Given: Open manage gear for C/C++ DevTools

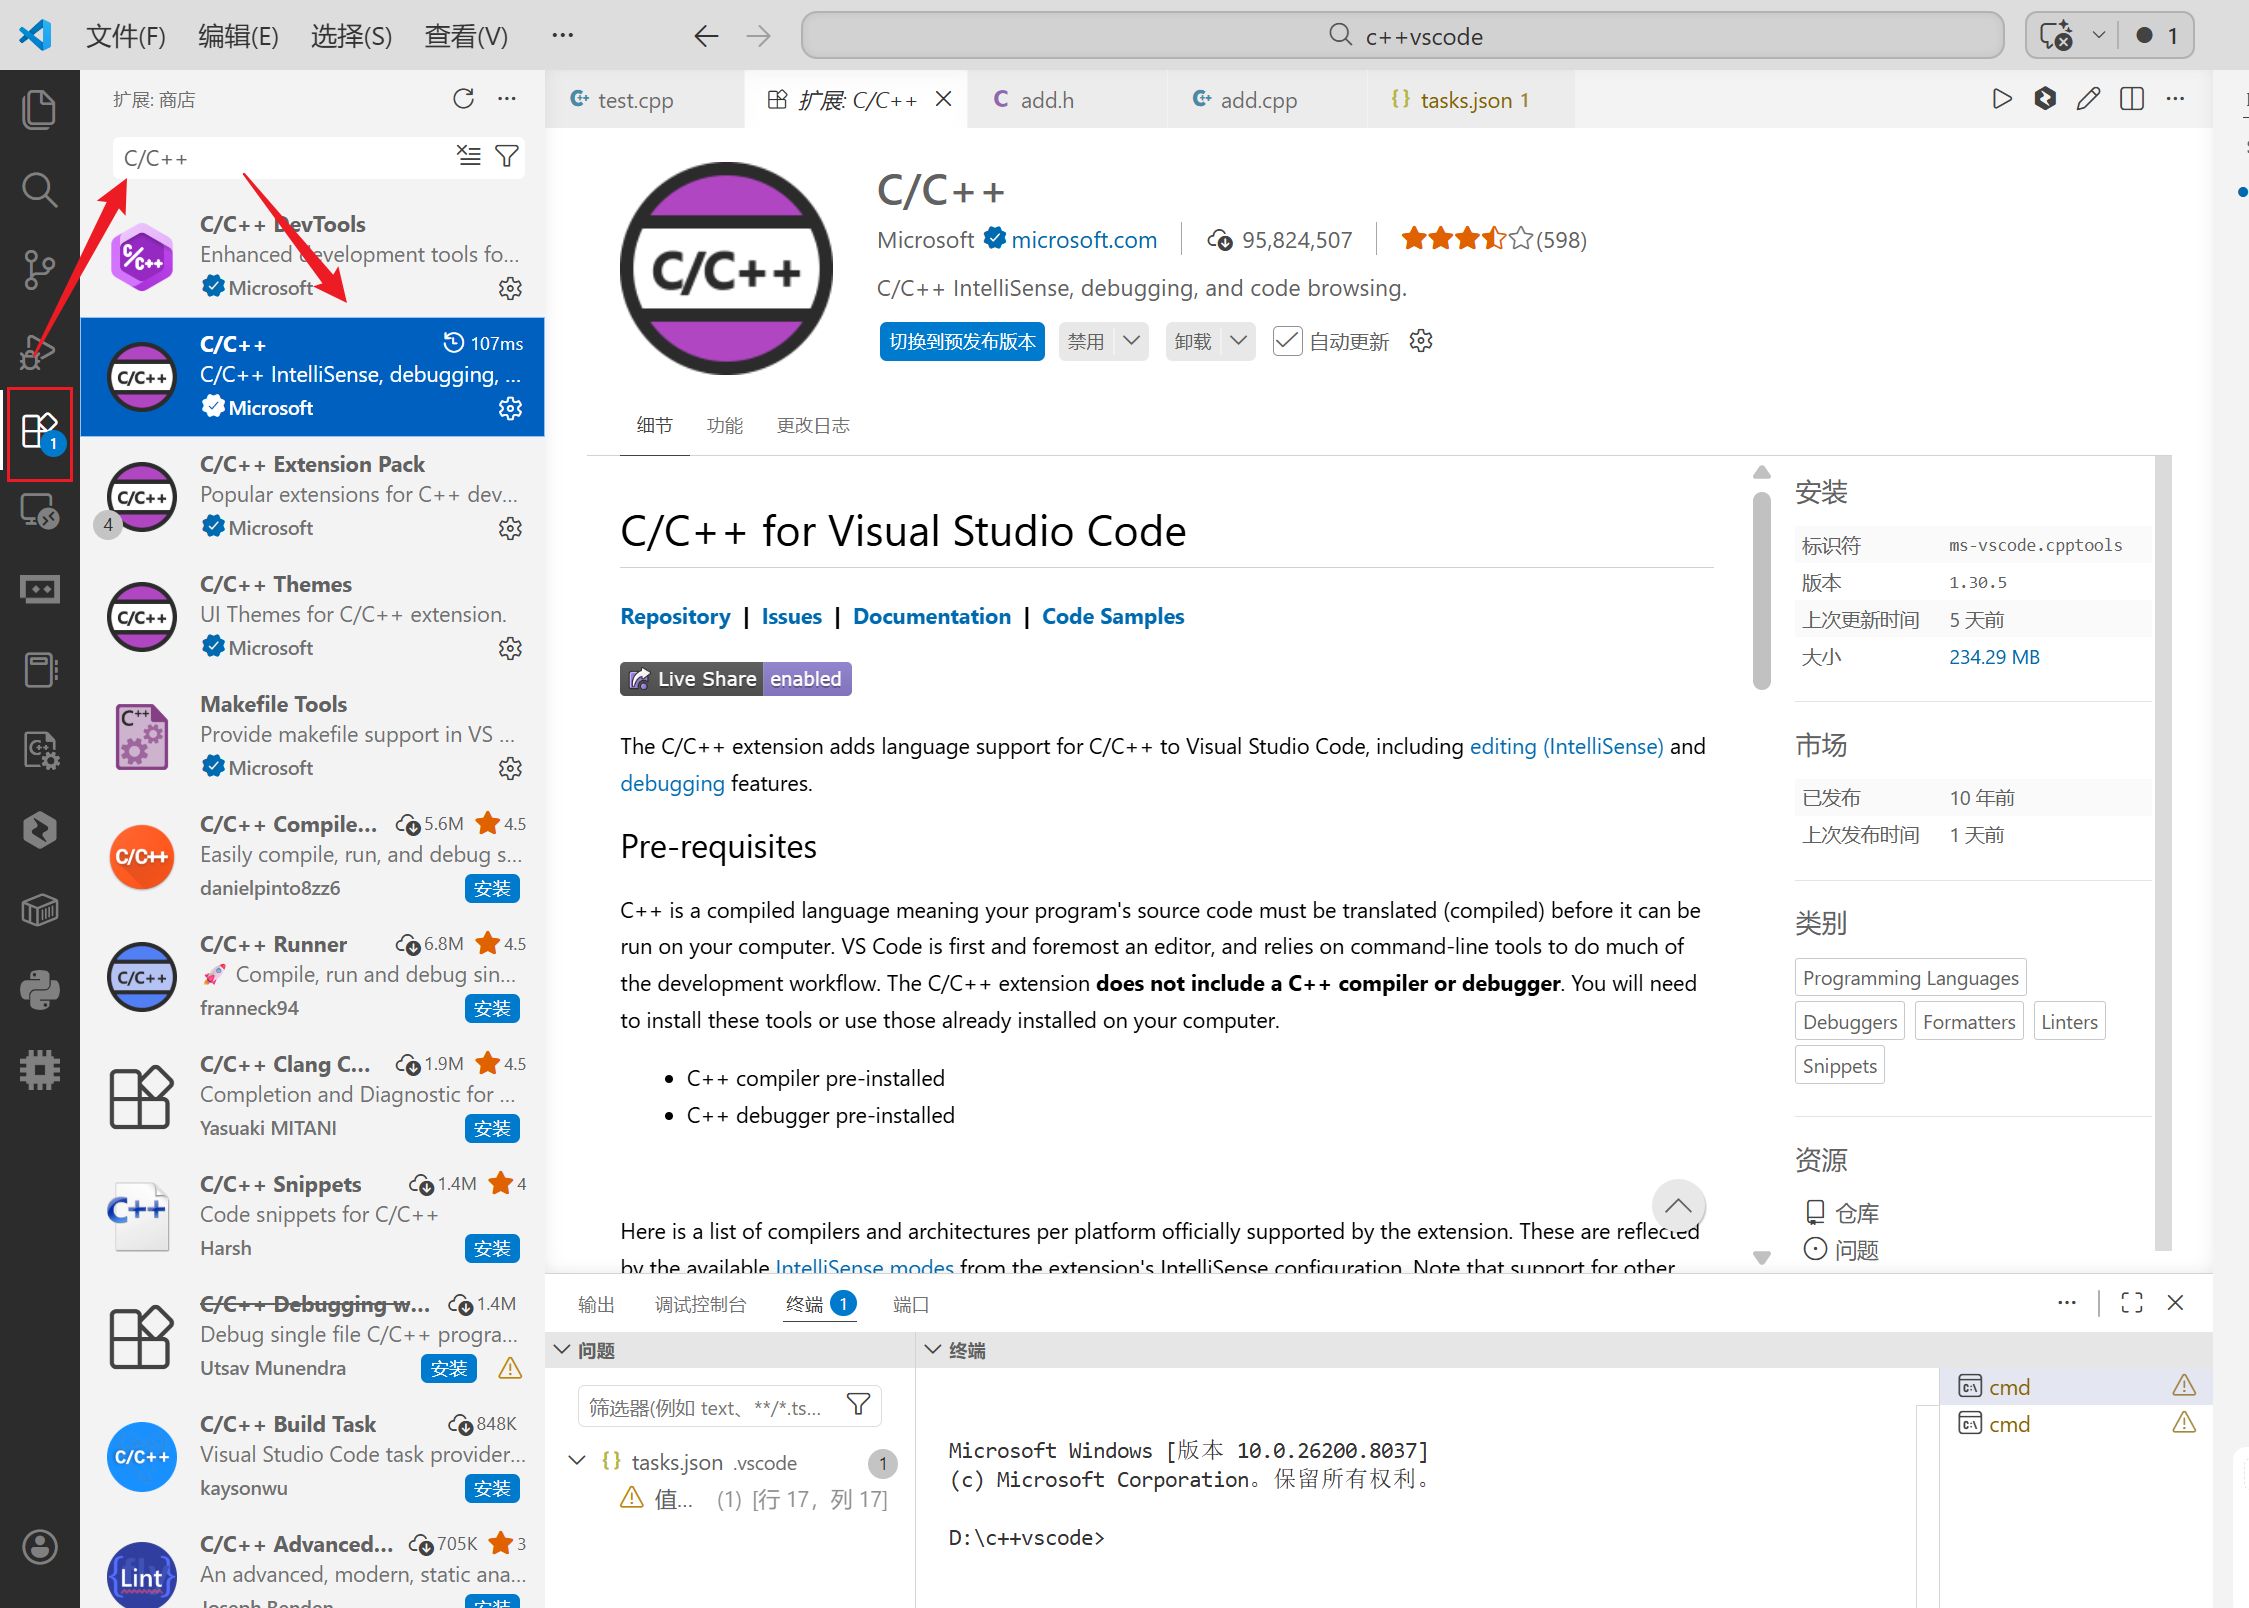Looking at the screenshot, I should pyautogui.click(x=510, y=288).
